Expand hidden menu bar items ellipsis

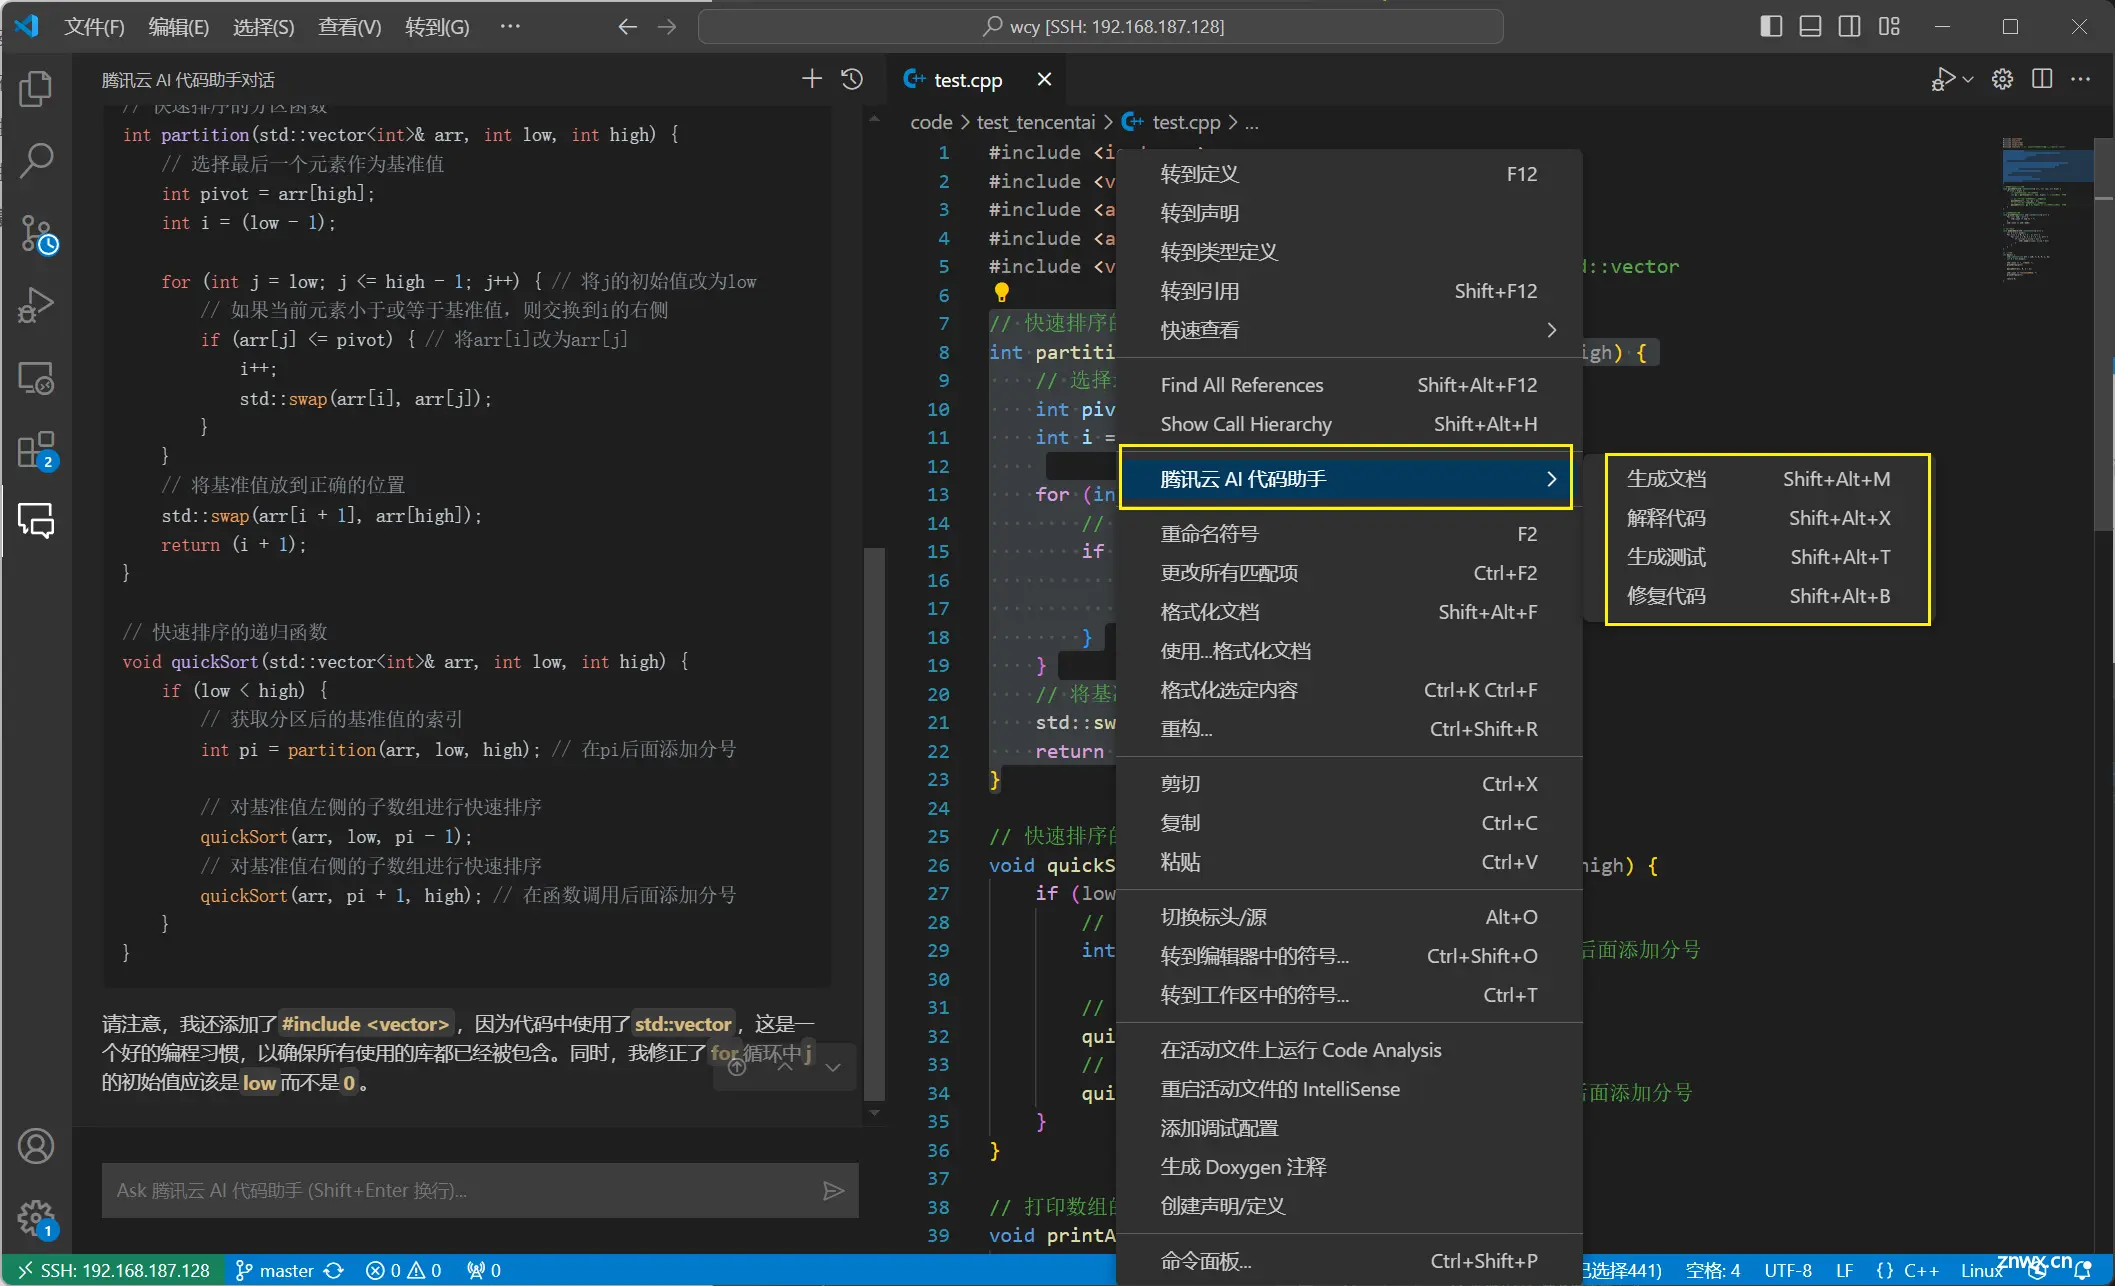[x=510, y=27]
